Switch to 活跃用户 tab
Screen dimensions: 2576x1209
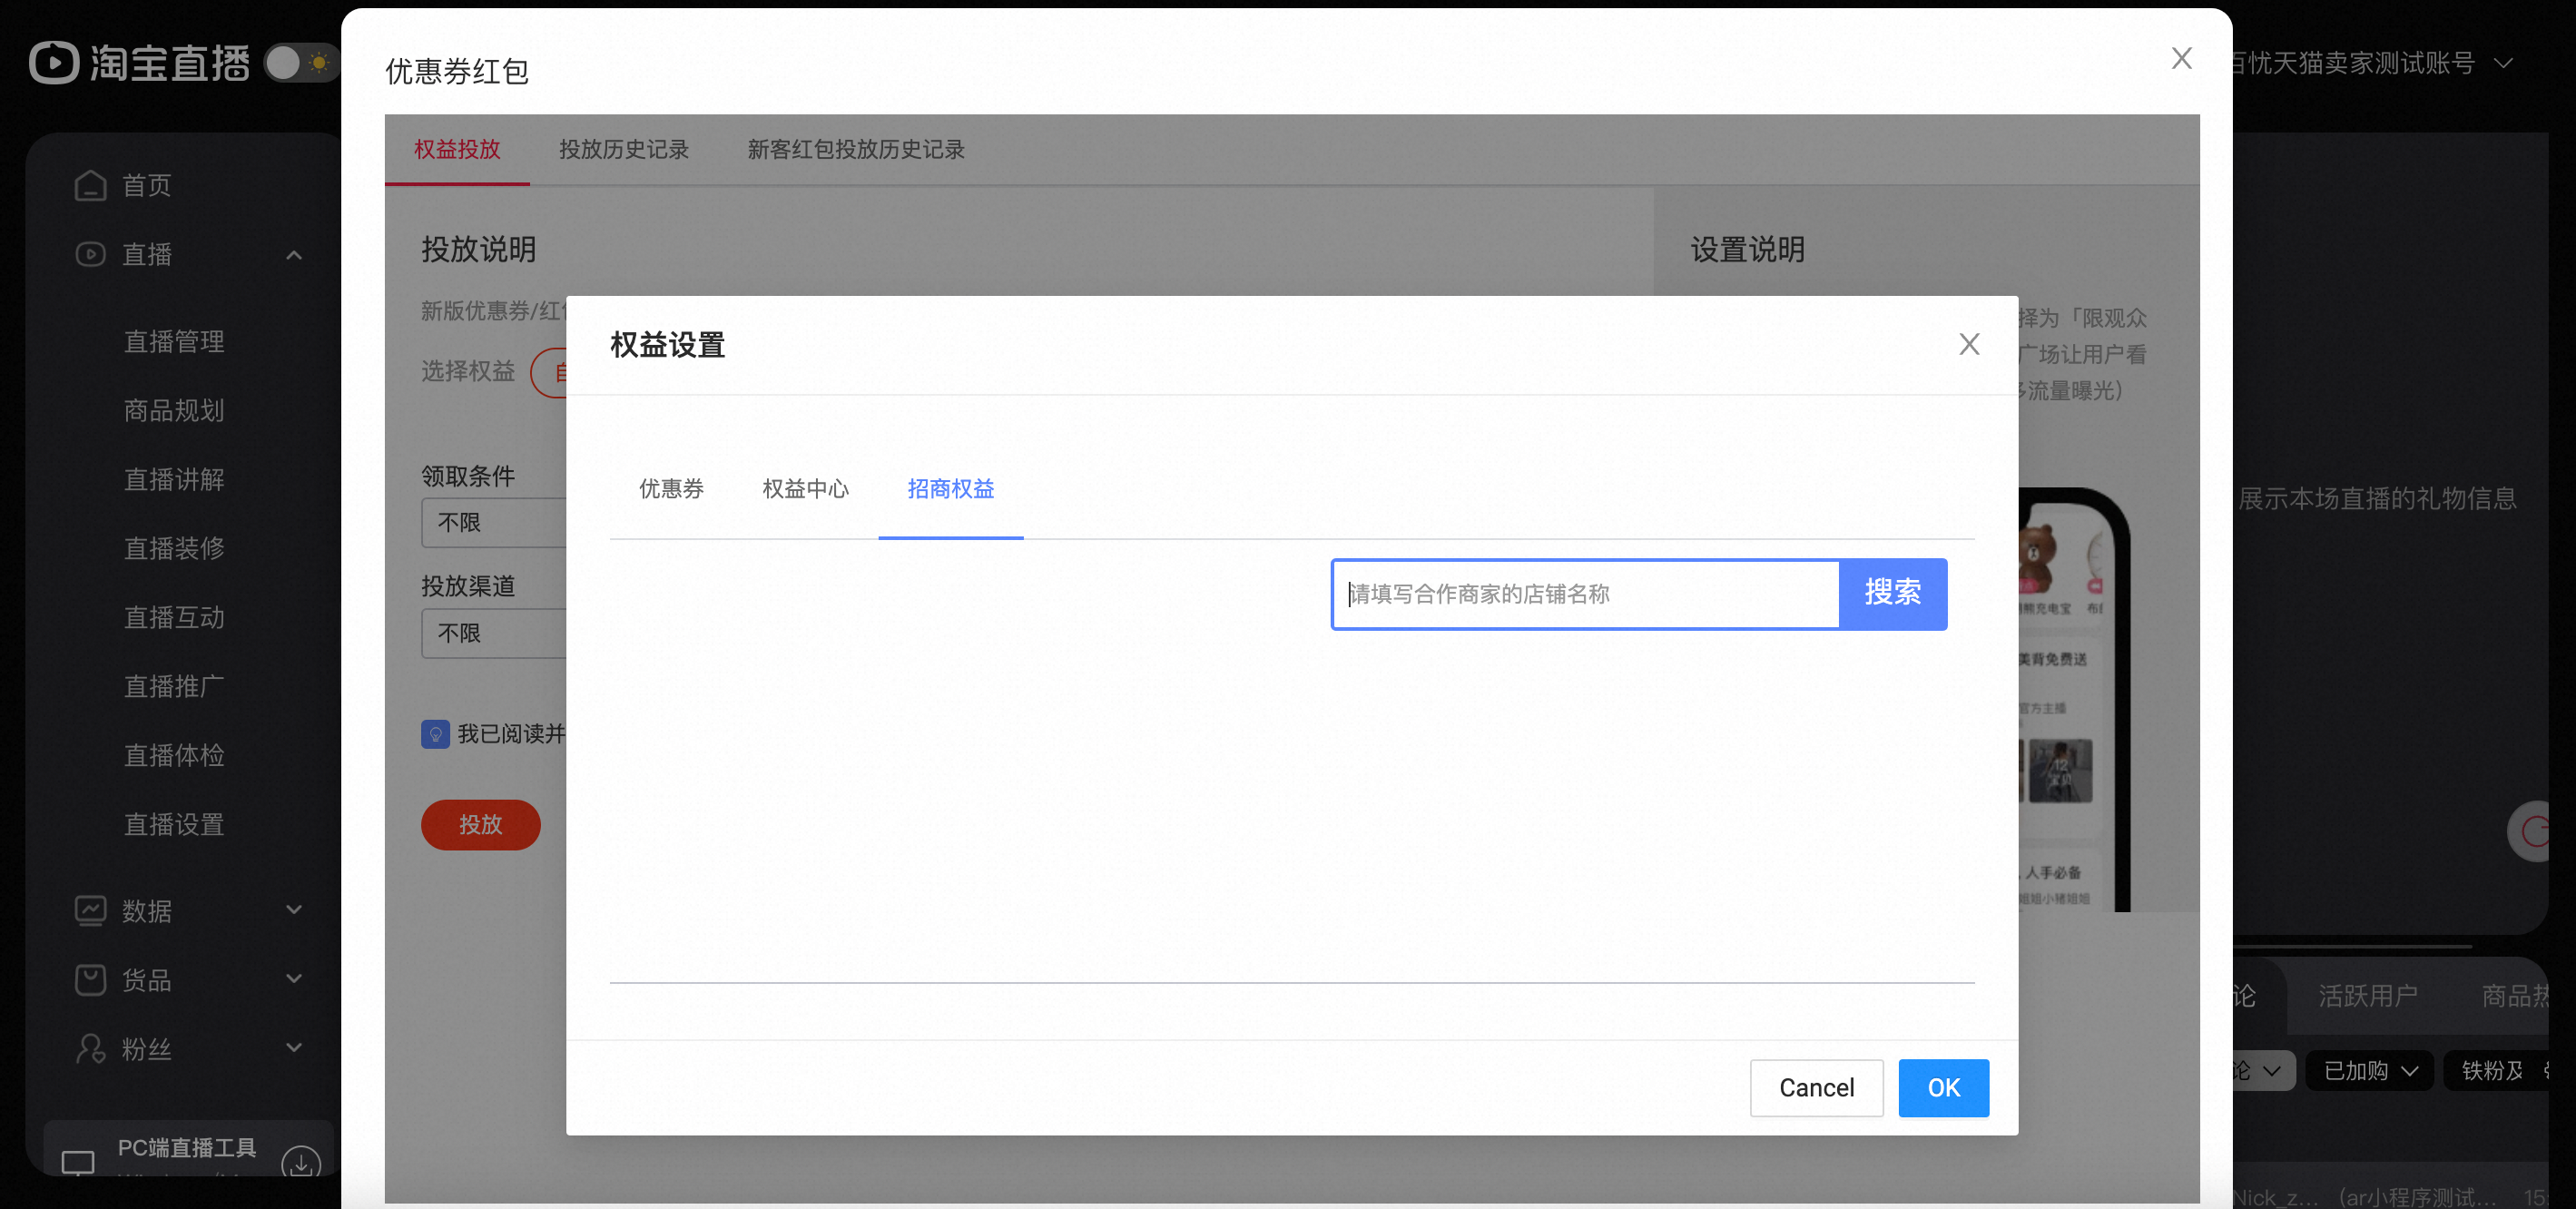[x=2368, y=996]
